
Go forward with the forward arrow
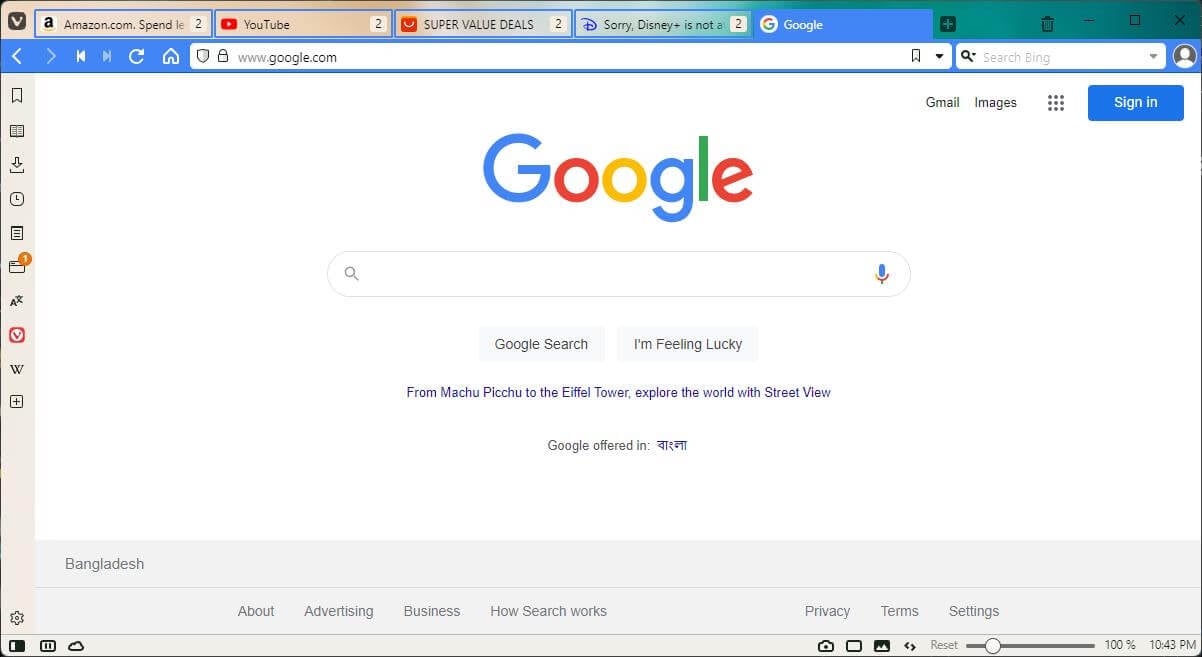click(x=51, y=56)
